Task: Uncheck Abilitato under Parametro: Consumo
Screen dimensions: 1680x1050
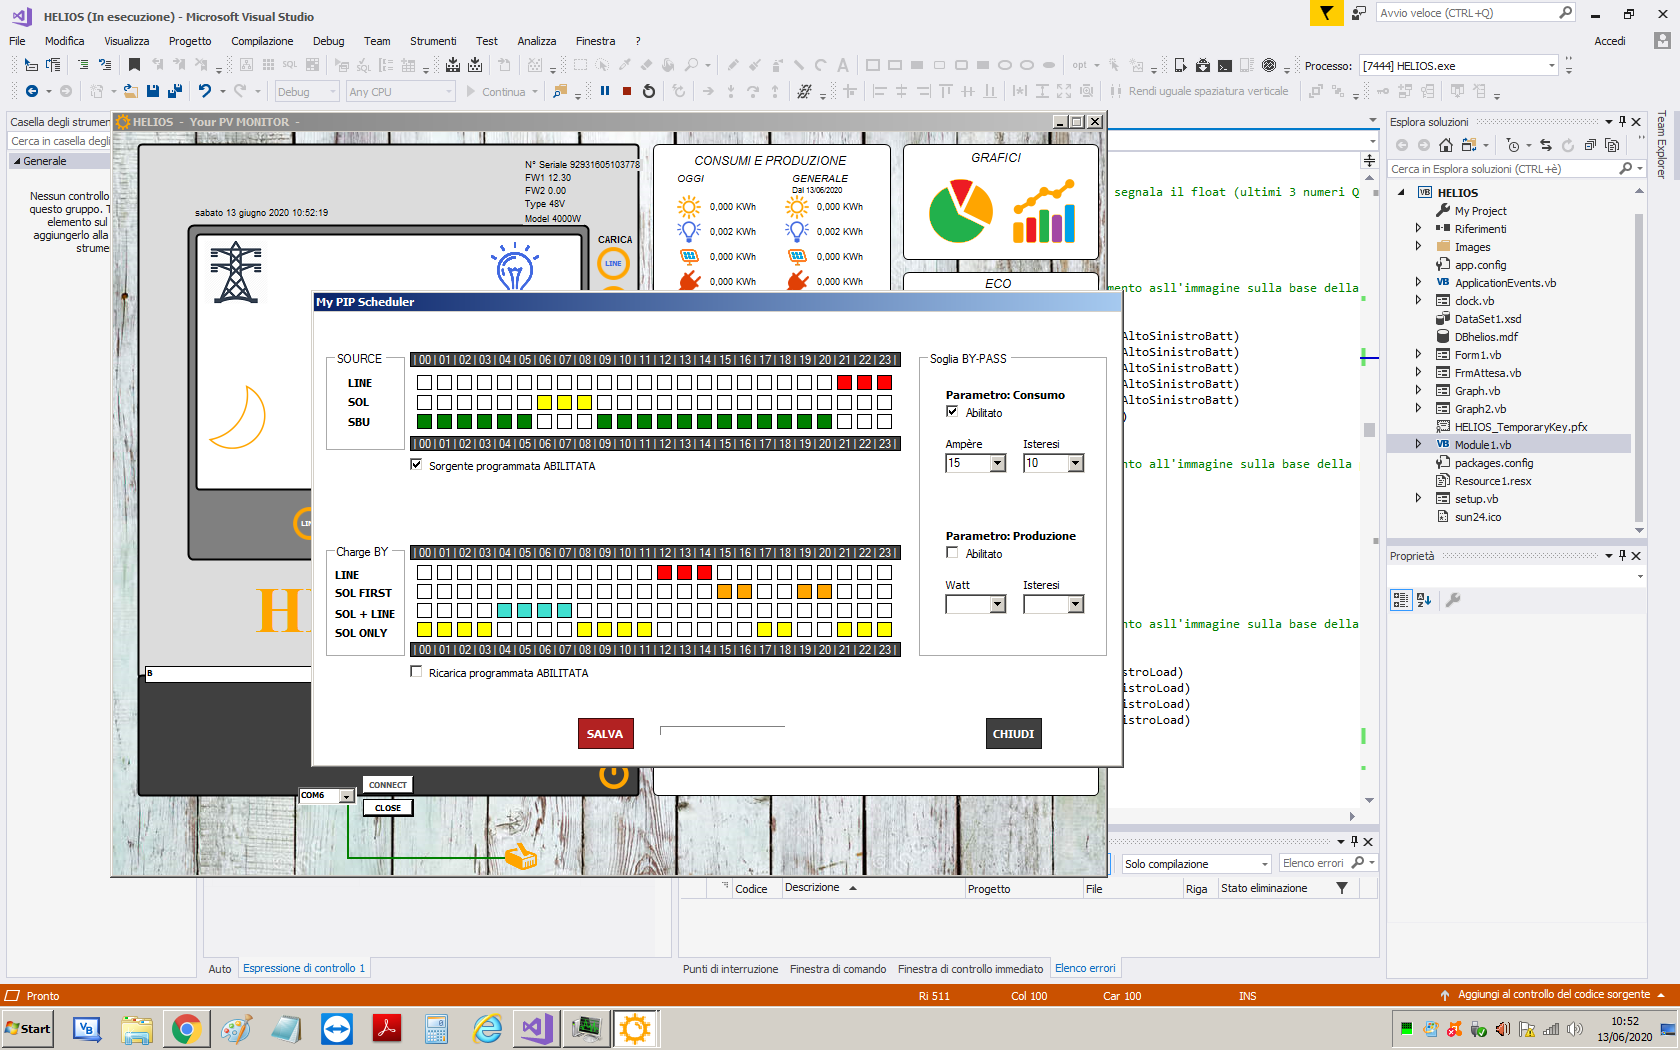Action: pos(952,412)
